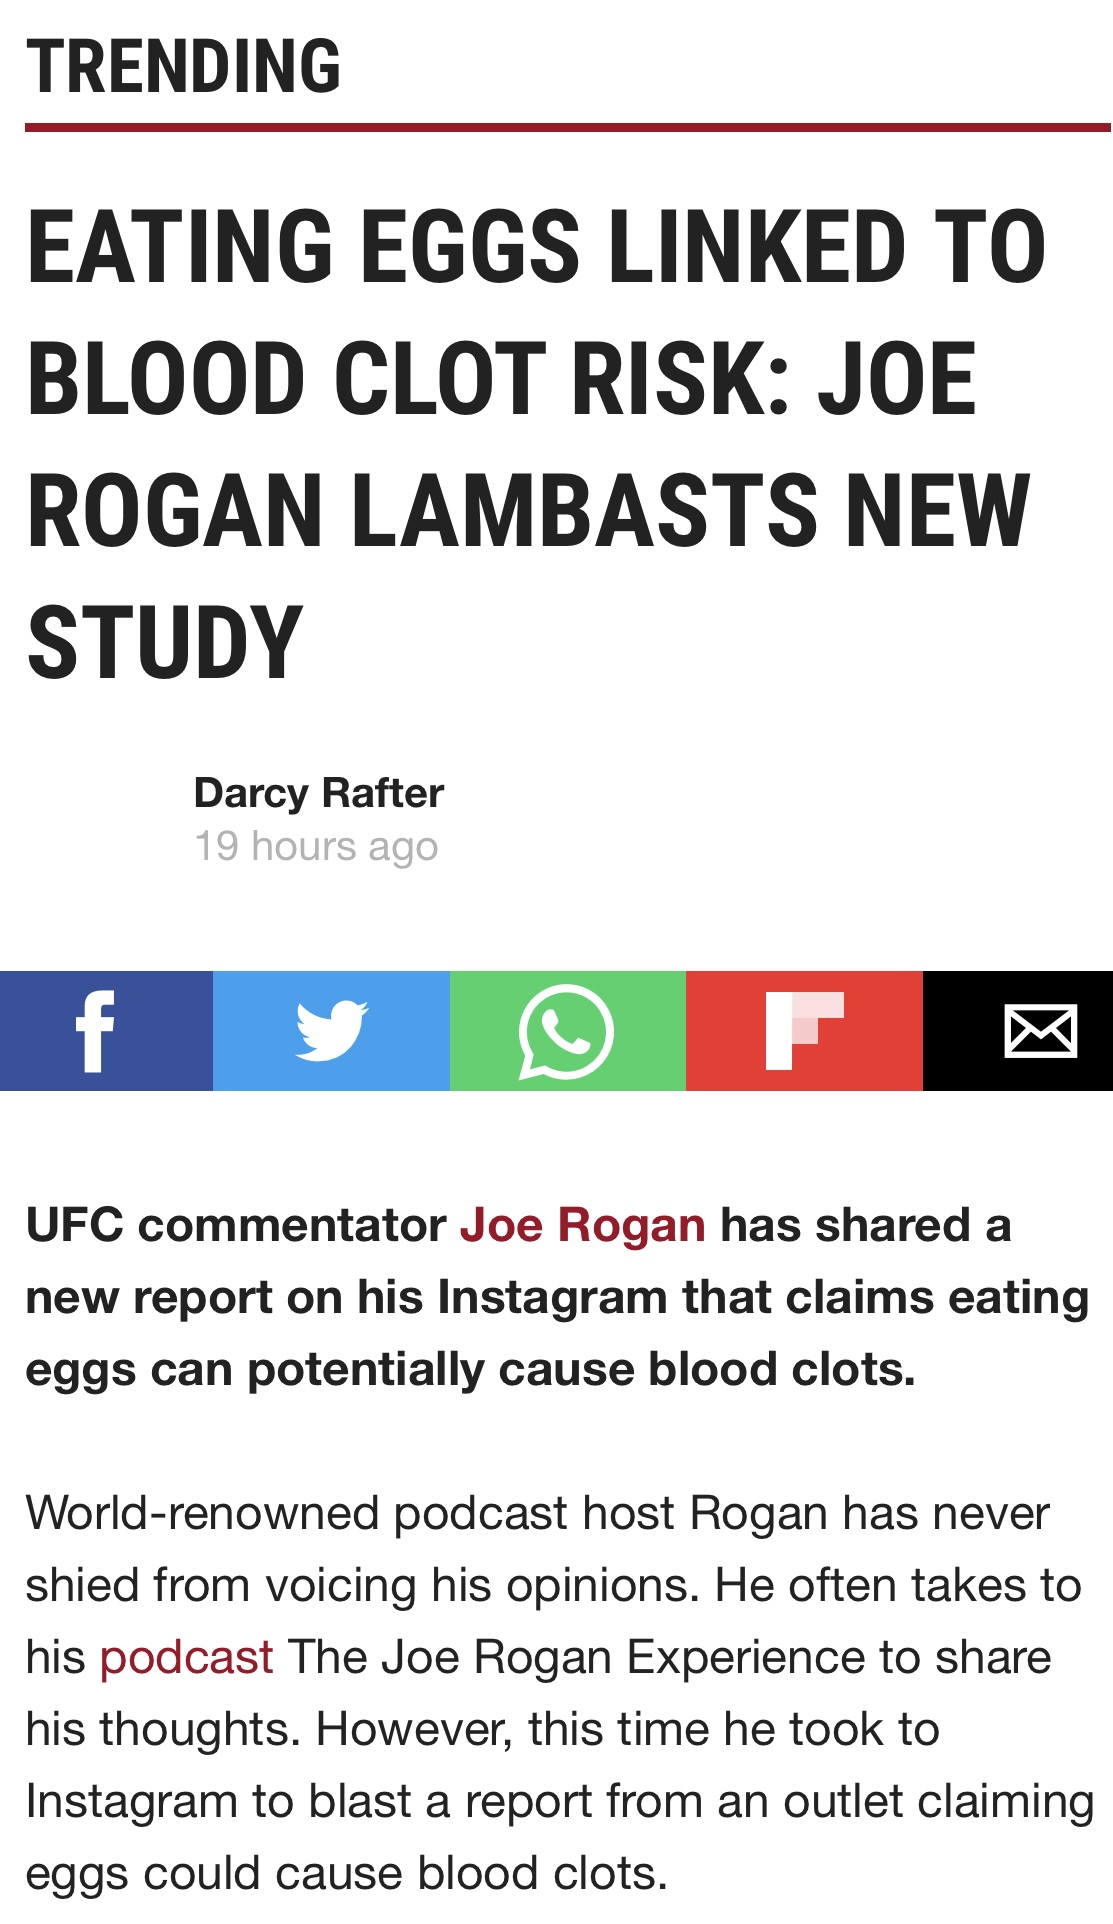Tap the World-renowned podcast host paragraph
This screenshot has width=1113, height=1924.
click(559, 1693)
